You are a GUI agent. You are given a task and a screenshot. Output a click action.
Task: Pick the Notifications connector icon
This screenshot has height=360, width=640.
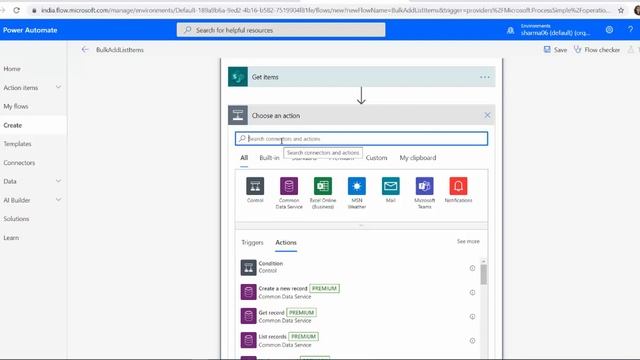click(458, 186)
